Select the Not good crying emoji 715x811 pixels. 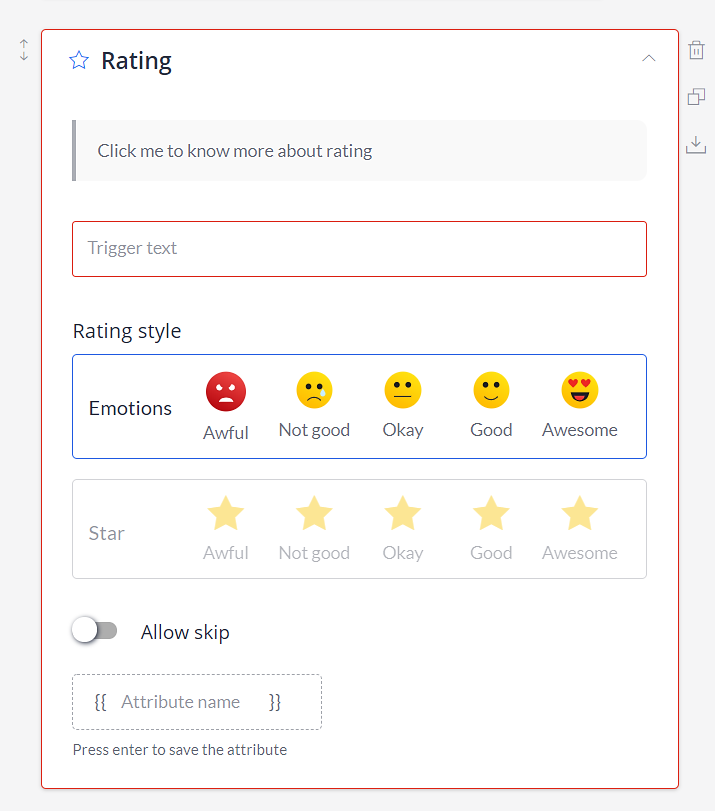tap(314, 390)
